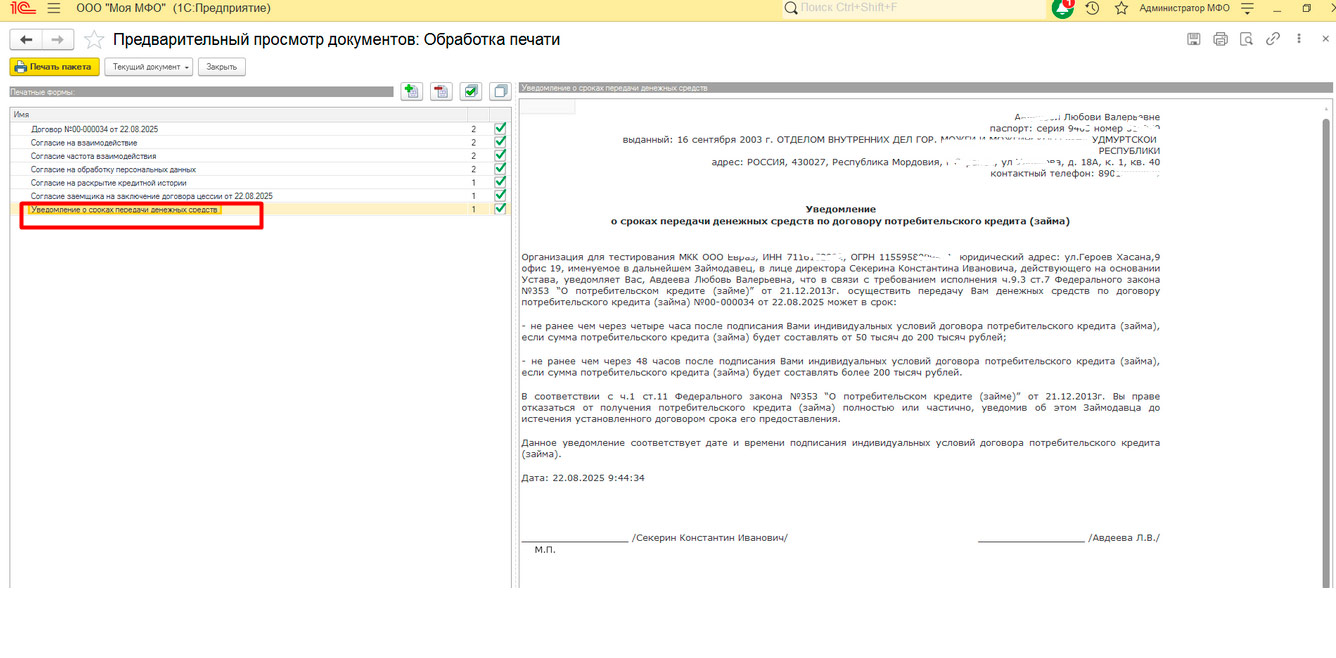
Task: Open the Текущий документ dropdown
Action: (148, 67)
